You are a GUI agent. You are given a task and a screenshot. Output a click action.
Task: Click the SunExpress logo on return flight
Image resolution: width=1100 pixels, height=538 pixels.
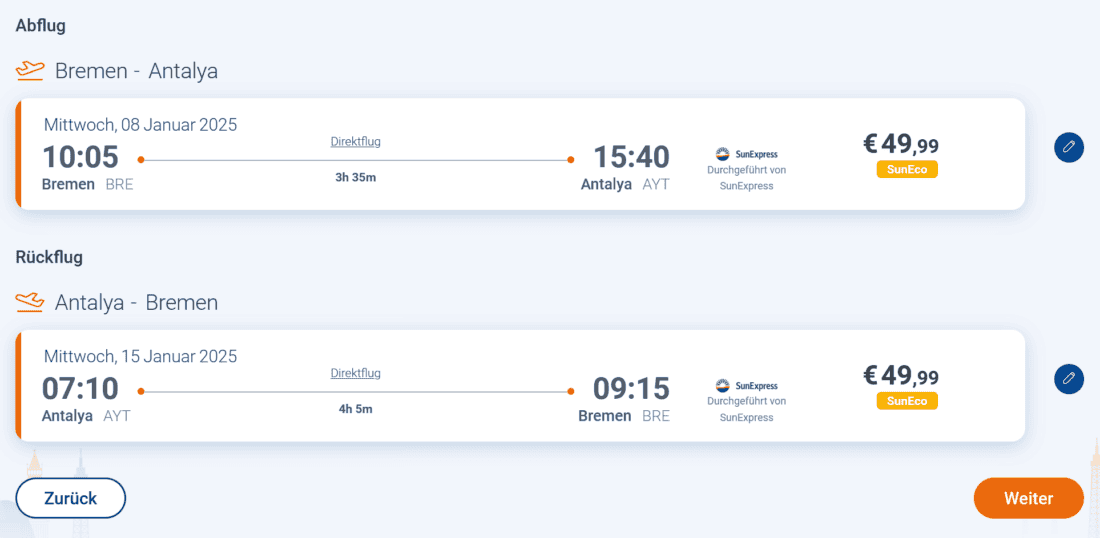746,385
